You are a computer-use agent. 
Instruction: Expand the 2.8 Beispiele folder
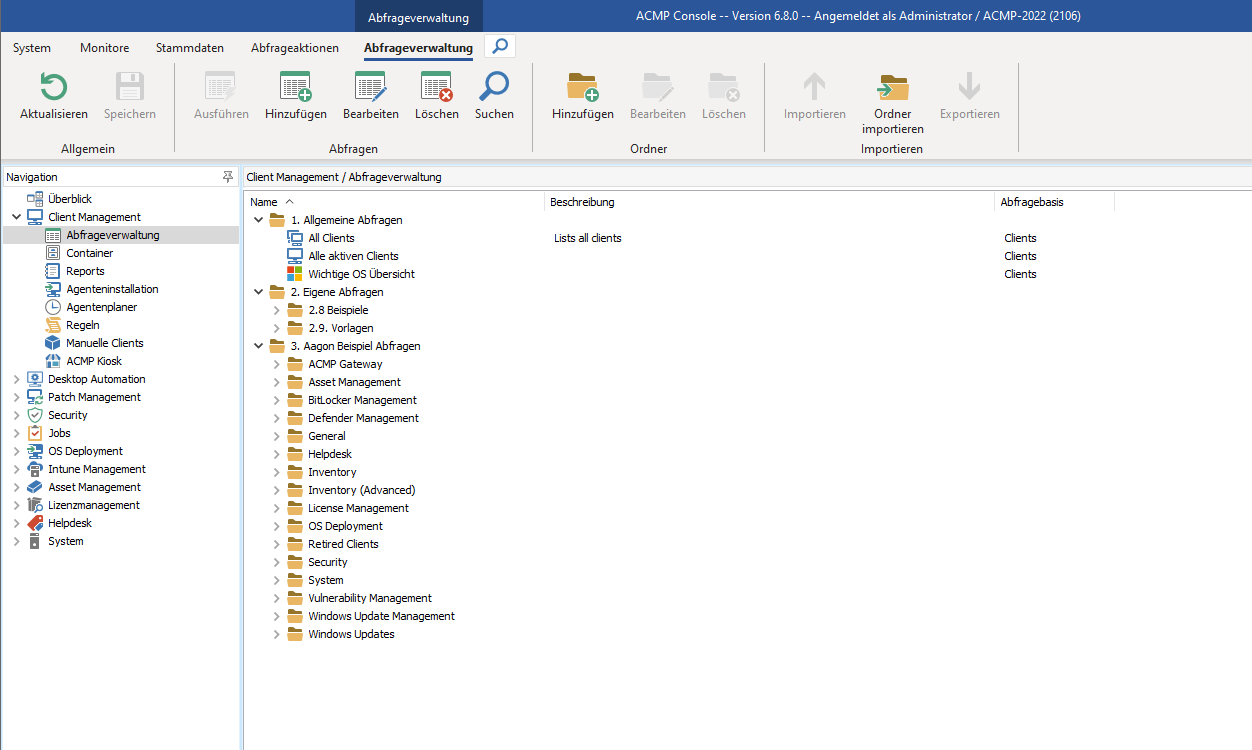[x=277, y=310]
